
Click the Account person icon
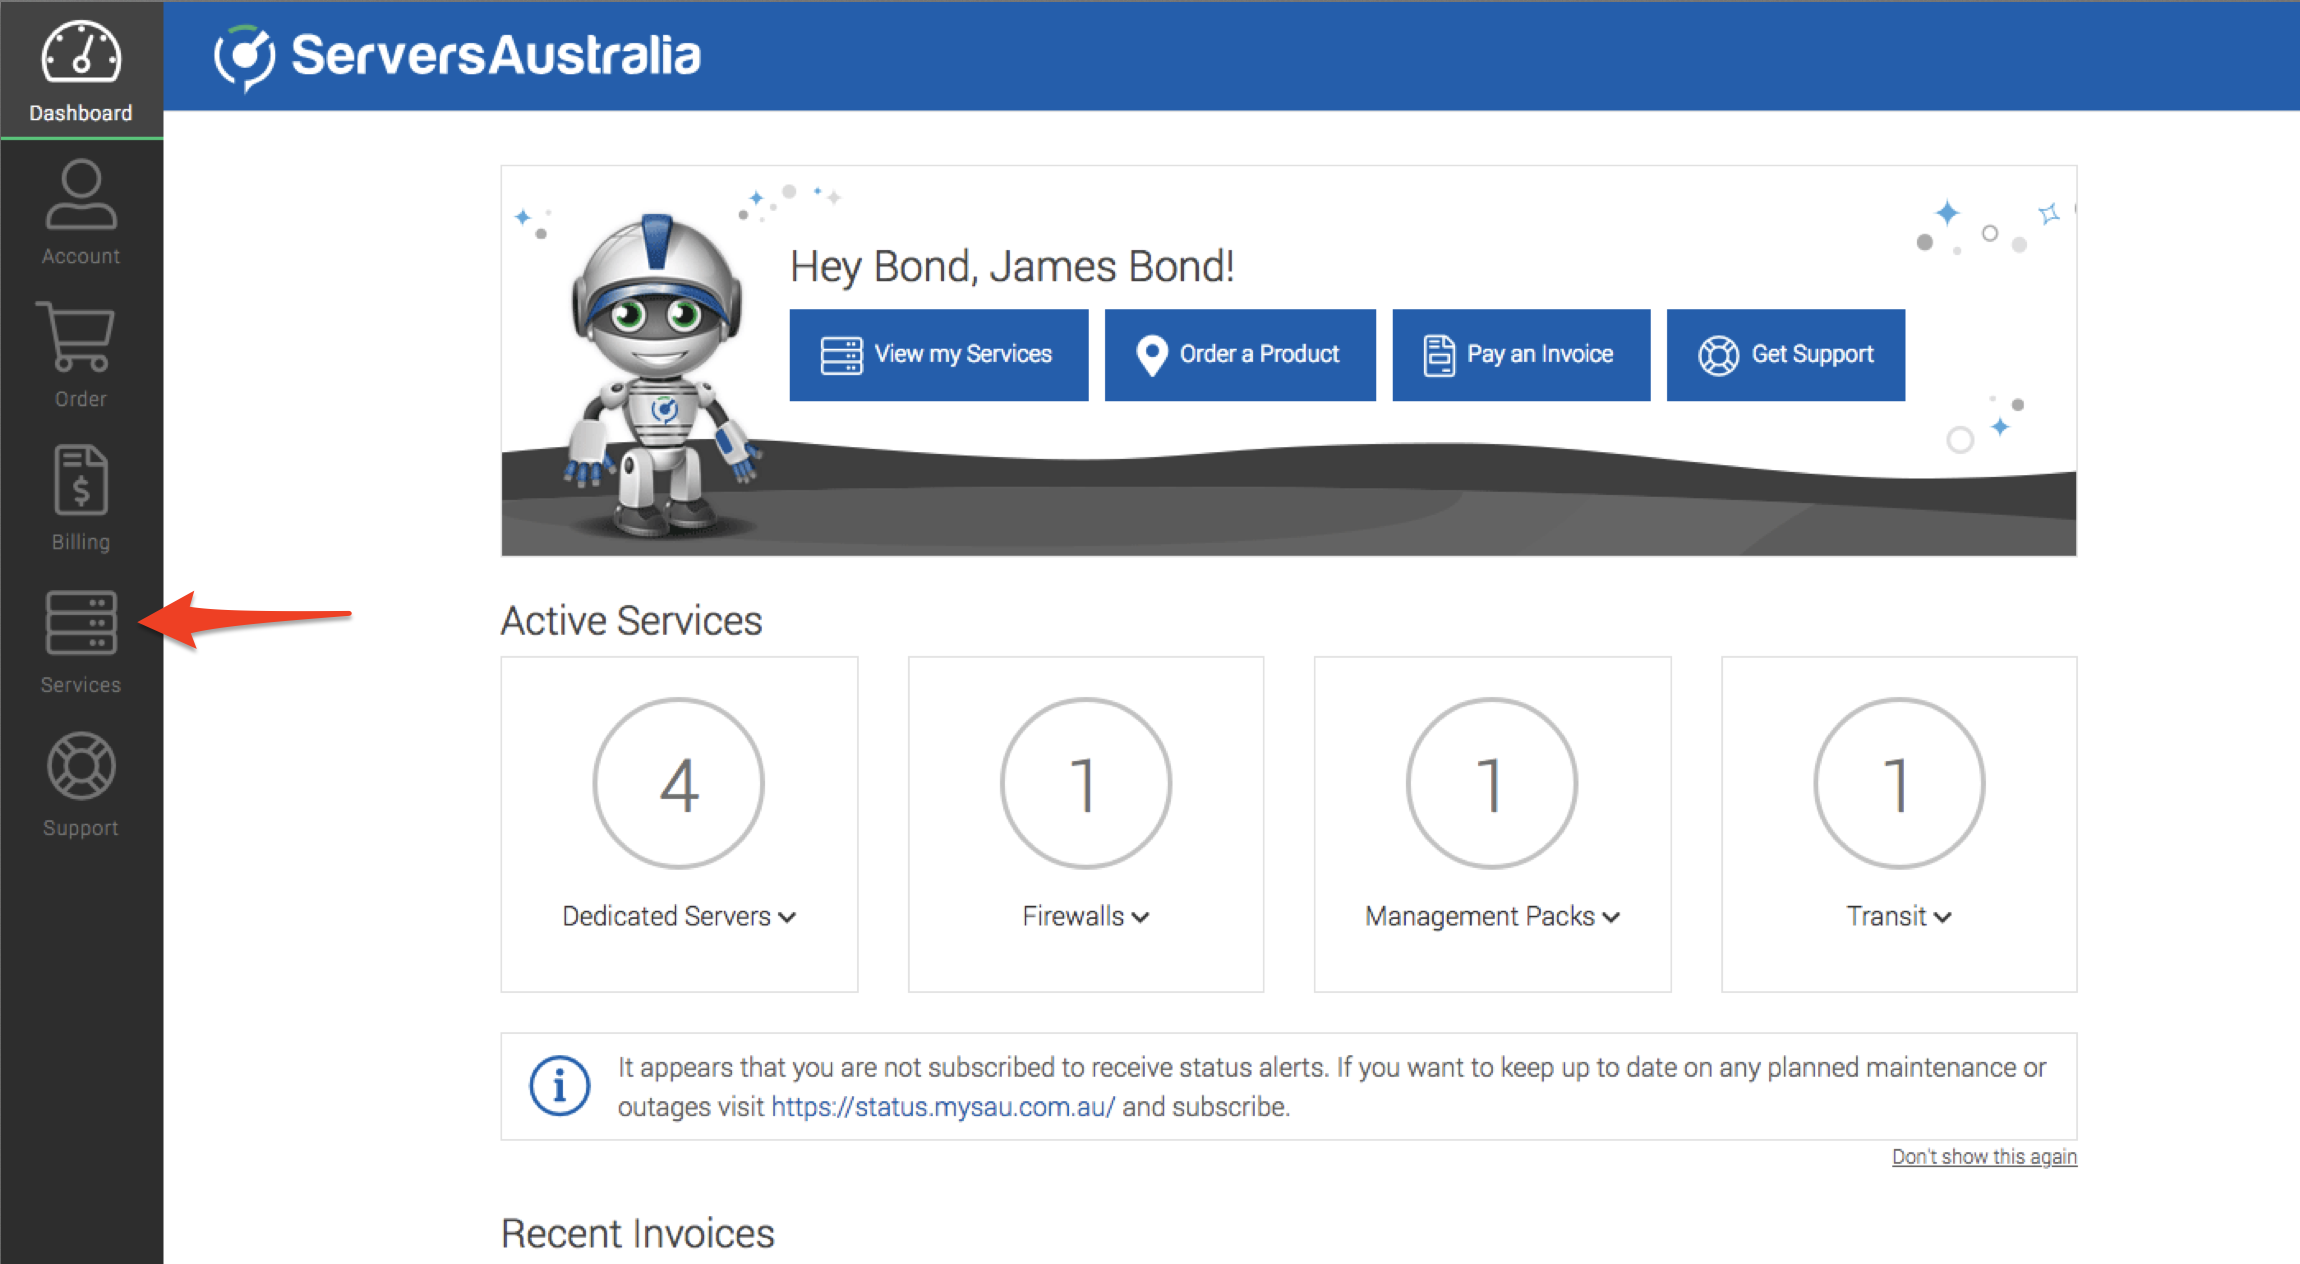81,195
